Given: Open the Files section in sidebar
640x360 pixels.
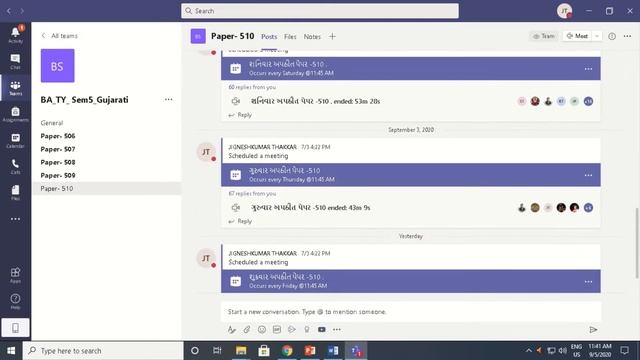Looking at the screenshot, I should click(x=16, y=193).
